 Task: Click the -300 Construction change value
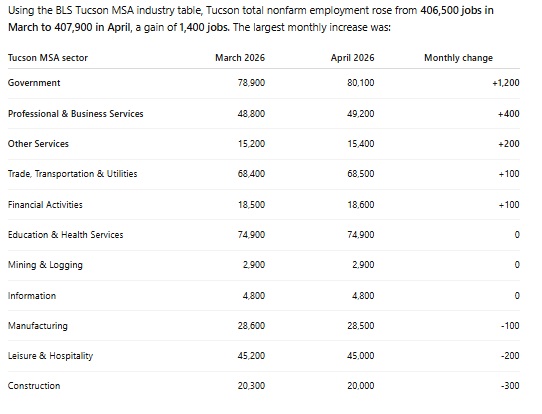pos(510,386)
